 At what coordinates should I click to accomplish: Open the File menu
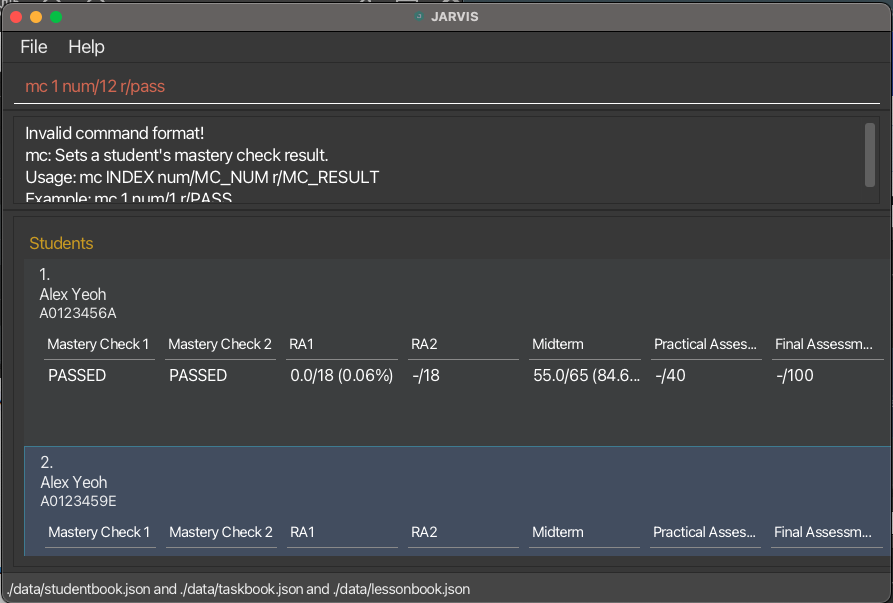34,47
